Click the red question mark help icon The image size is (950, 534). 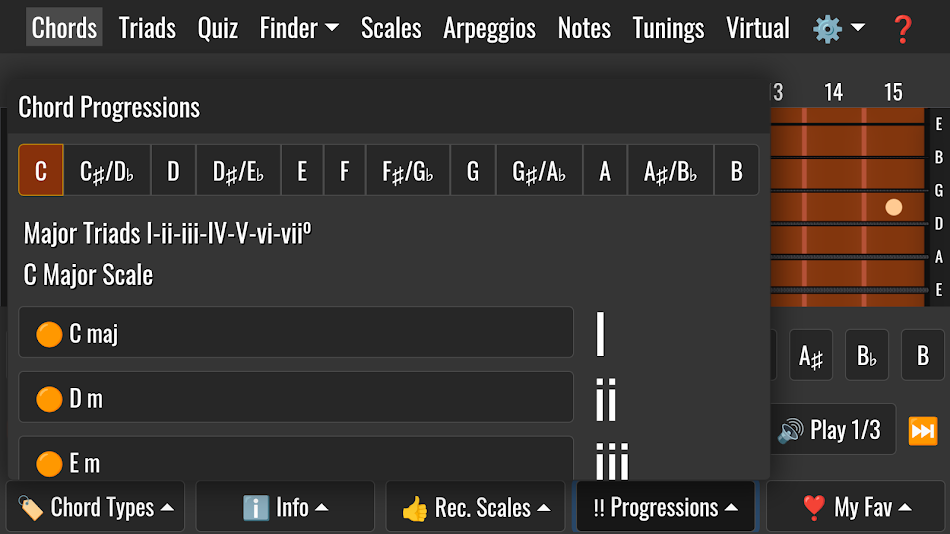pos(902,28)
